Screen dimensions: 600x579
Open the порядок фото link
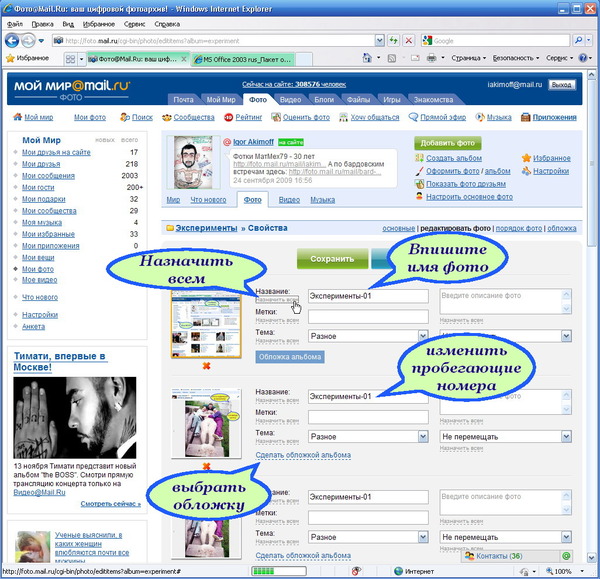[519, 228]
